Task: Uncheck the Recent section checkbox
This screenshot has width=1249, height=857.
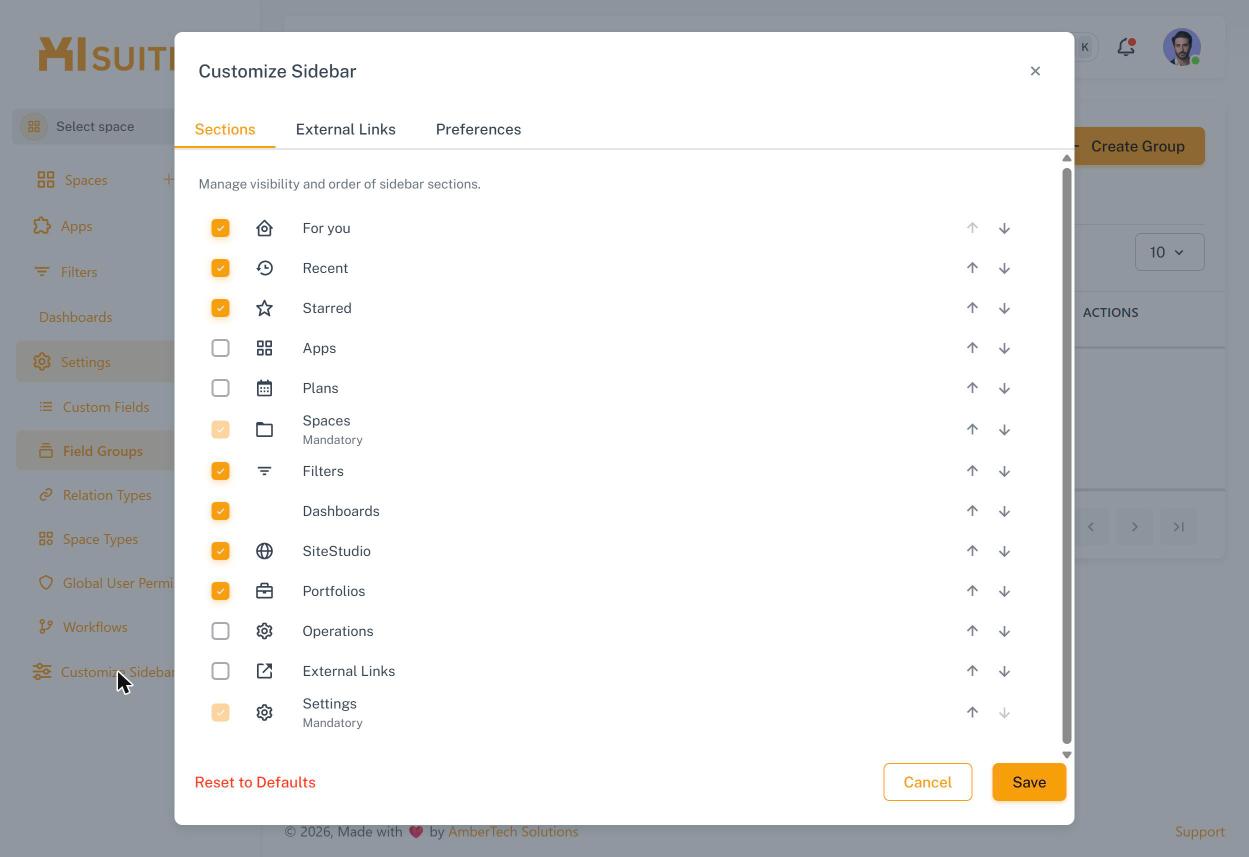Action: [220, 268]
